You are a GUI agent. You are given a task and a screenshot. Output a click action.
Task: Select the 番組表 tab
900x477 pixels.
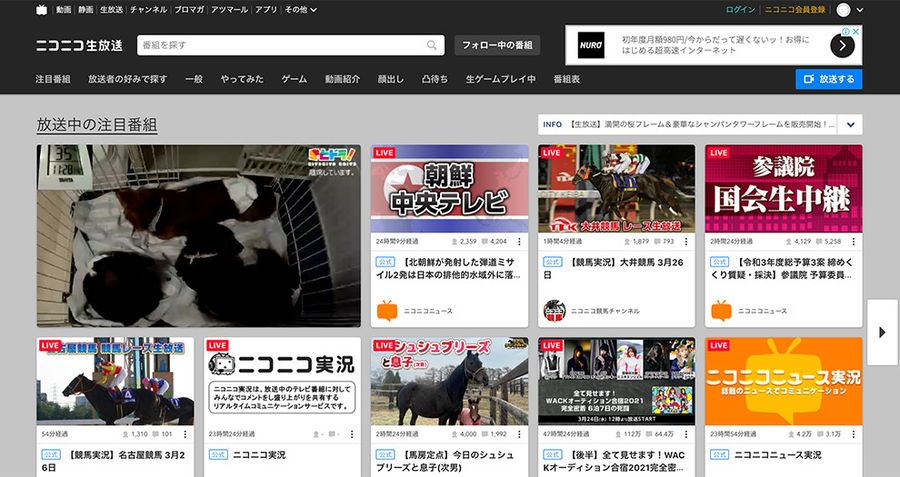(567, 79)
